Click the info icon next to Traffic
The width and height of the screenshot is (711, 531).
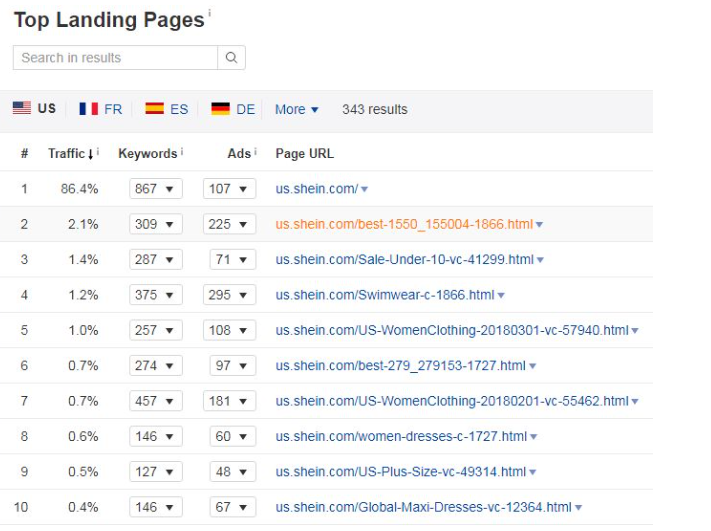click(98, 151)
